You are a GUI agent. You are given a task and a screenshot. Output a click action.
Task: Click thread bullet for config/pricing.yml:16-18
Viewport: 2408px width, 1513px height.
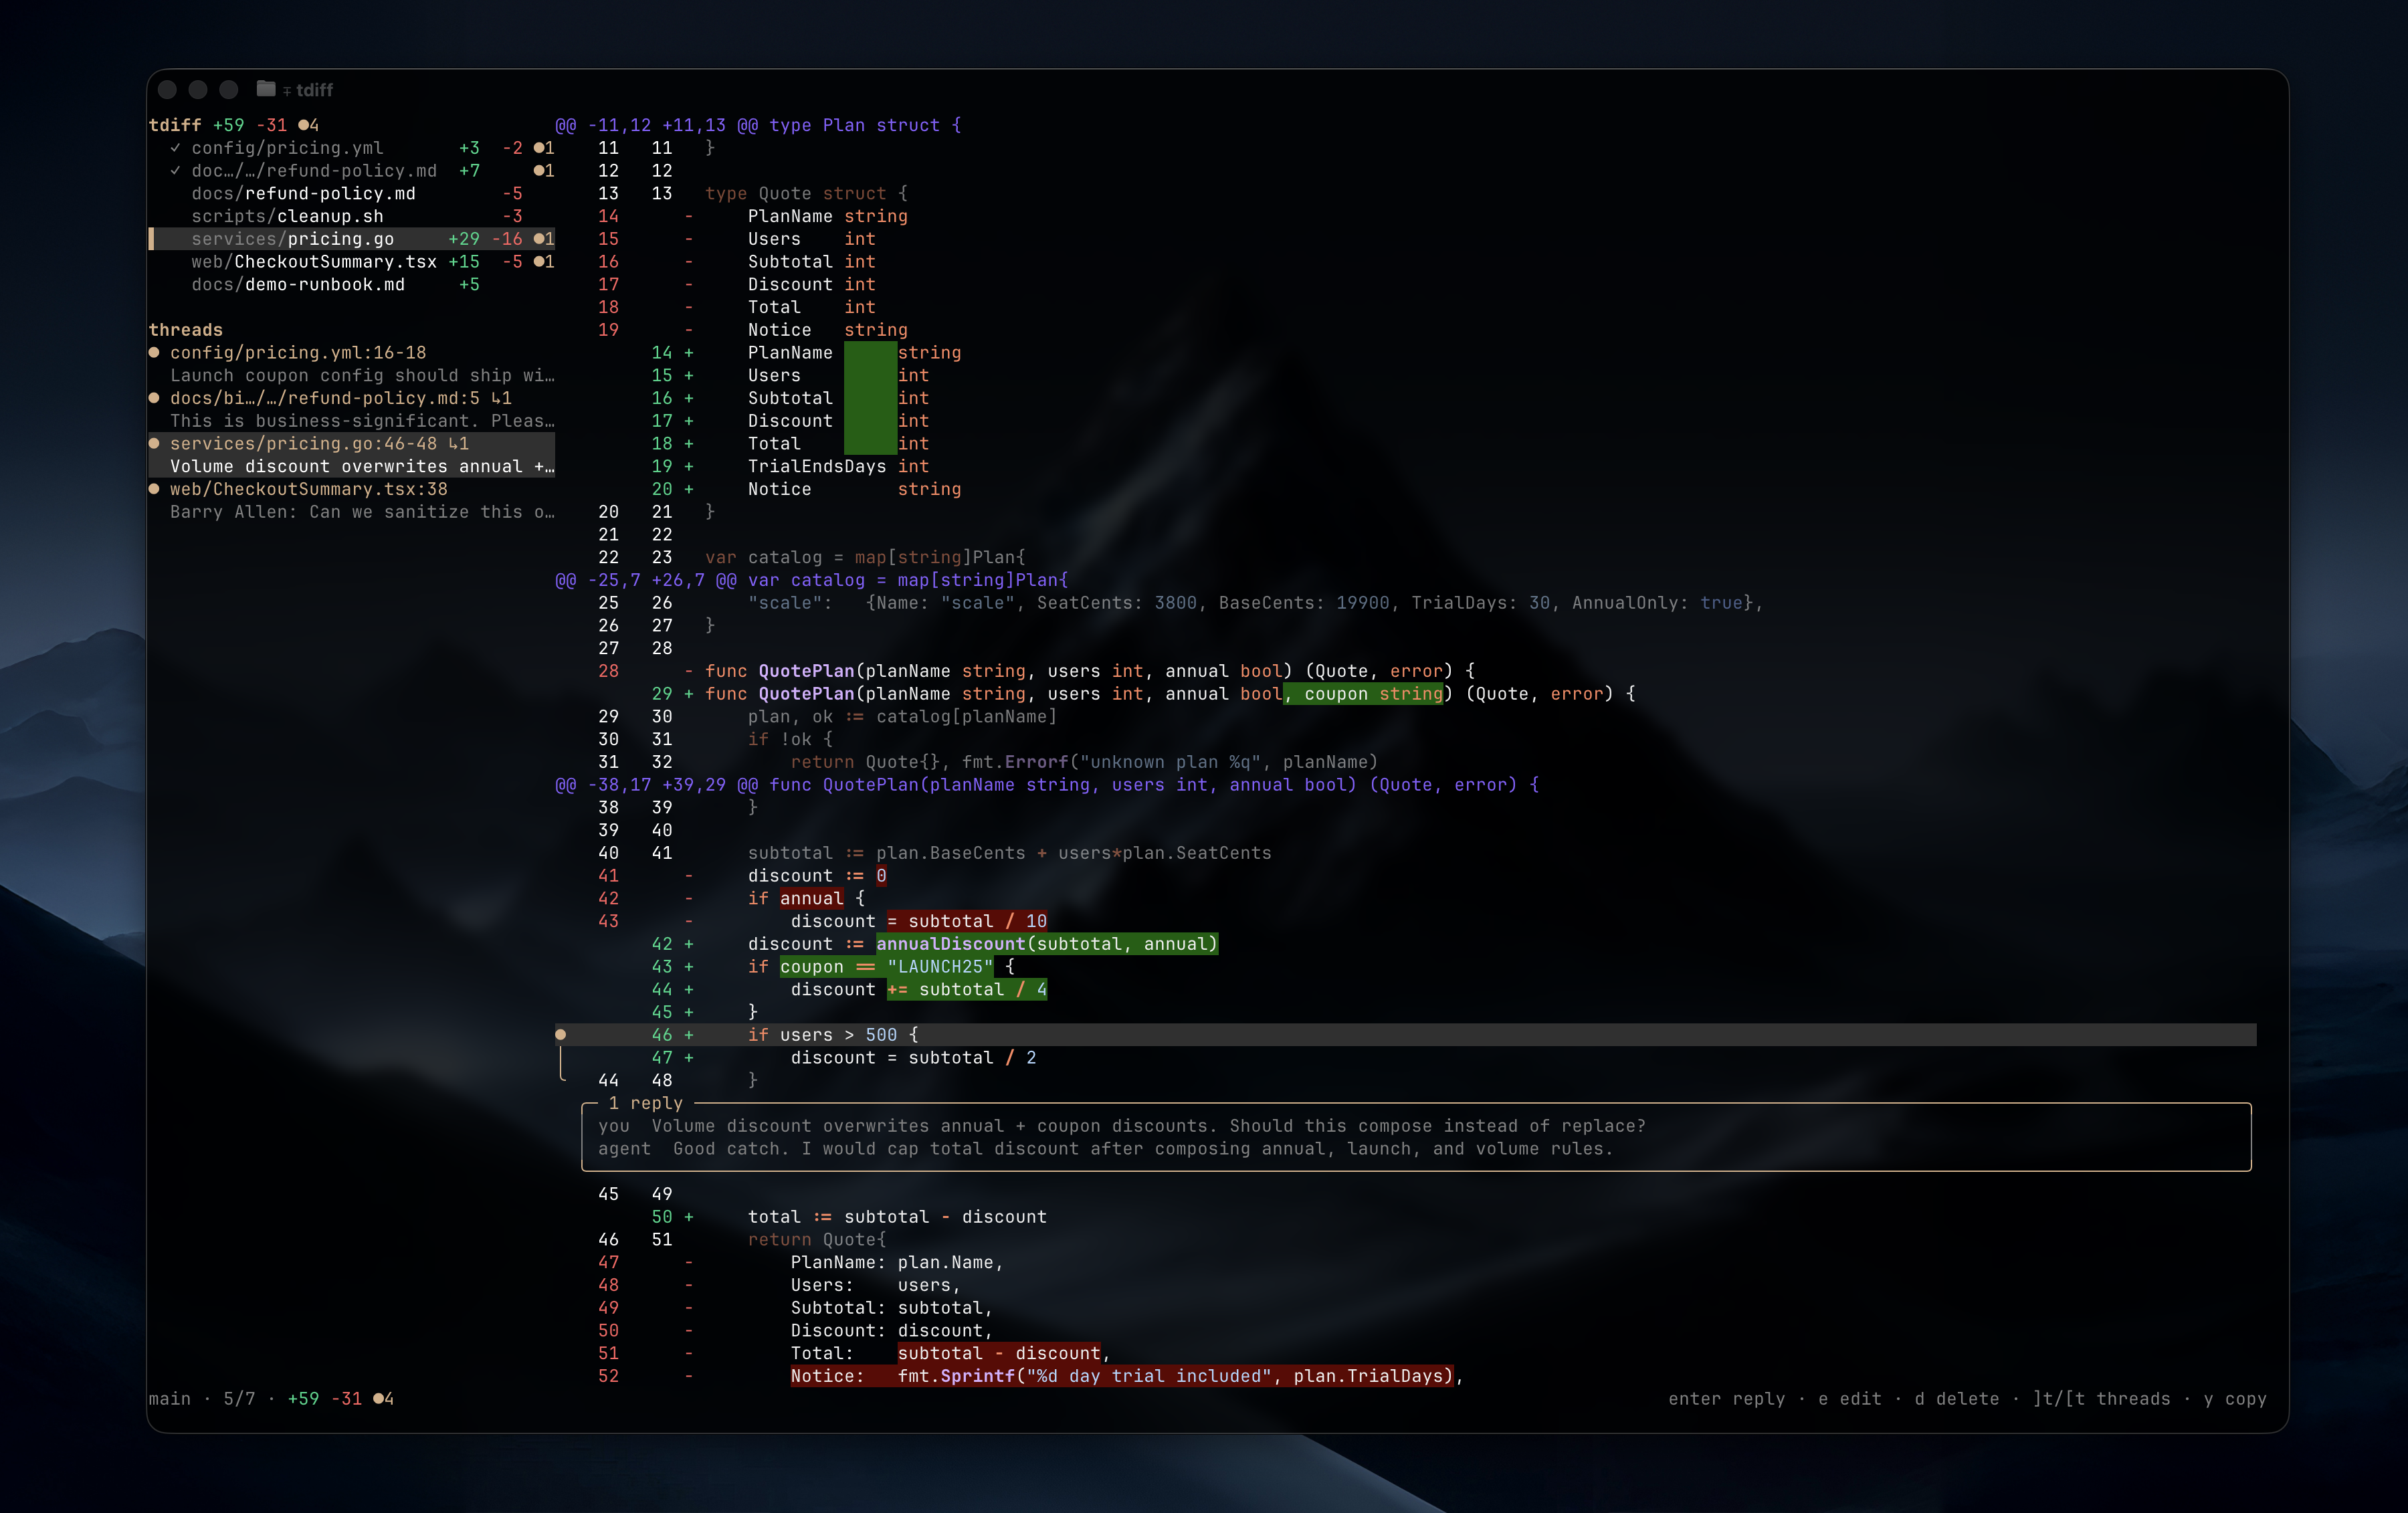point(154,353)
